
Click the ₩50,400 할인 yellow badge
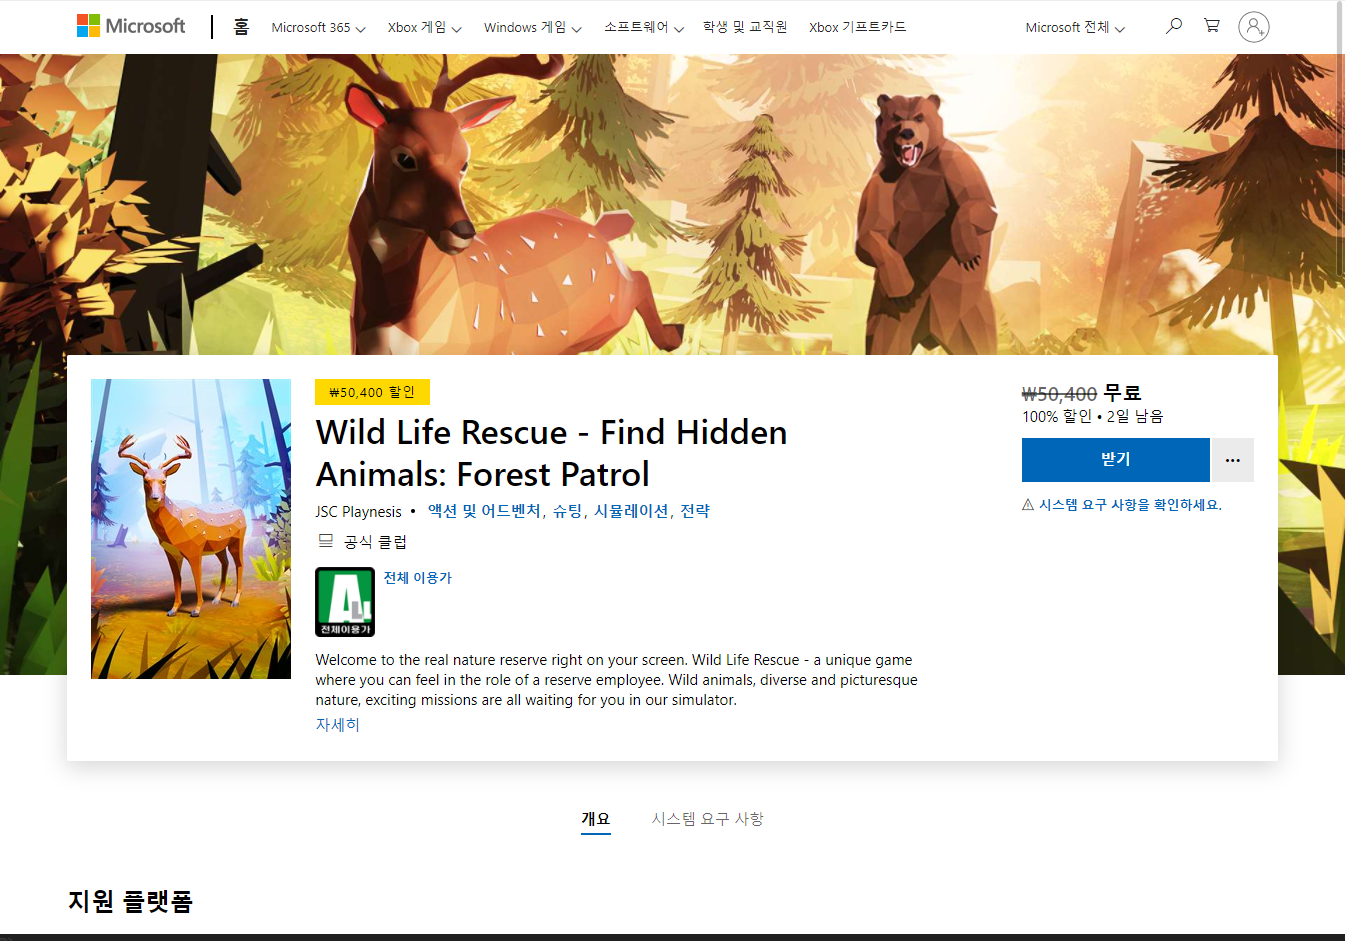372,392
